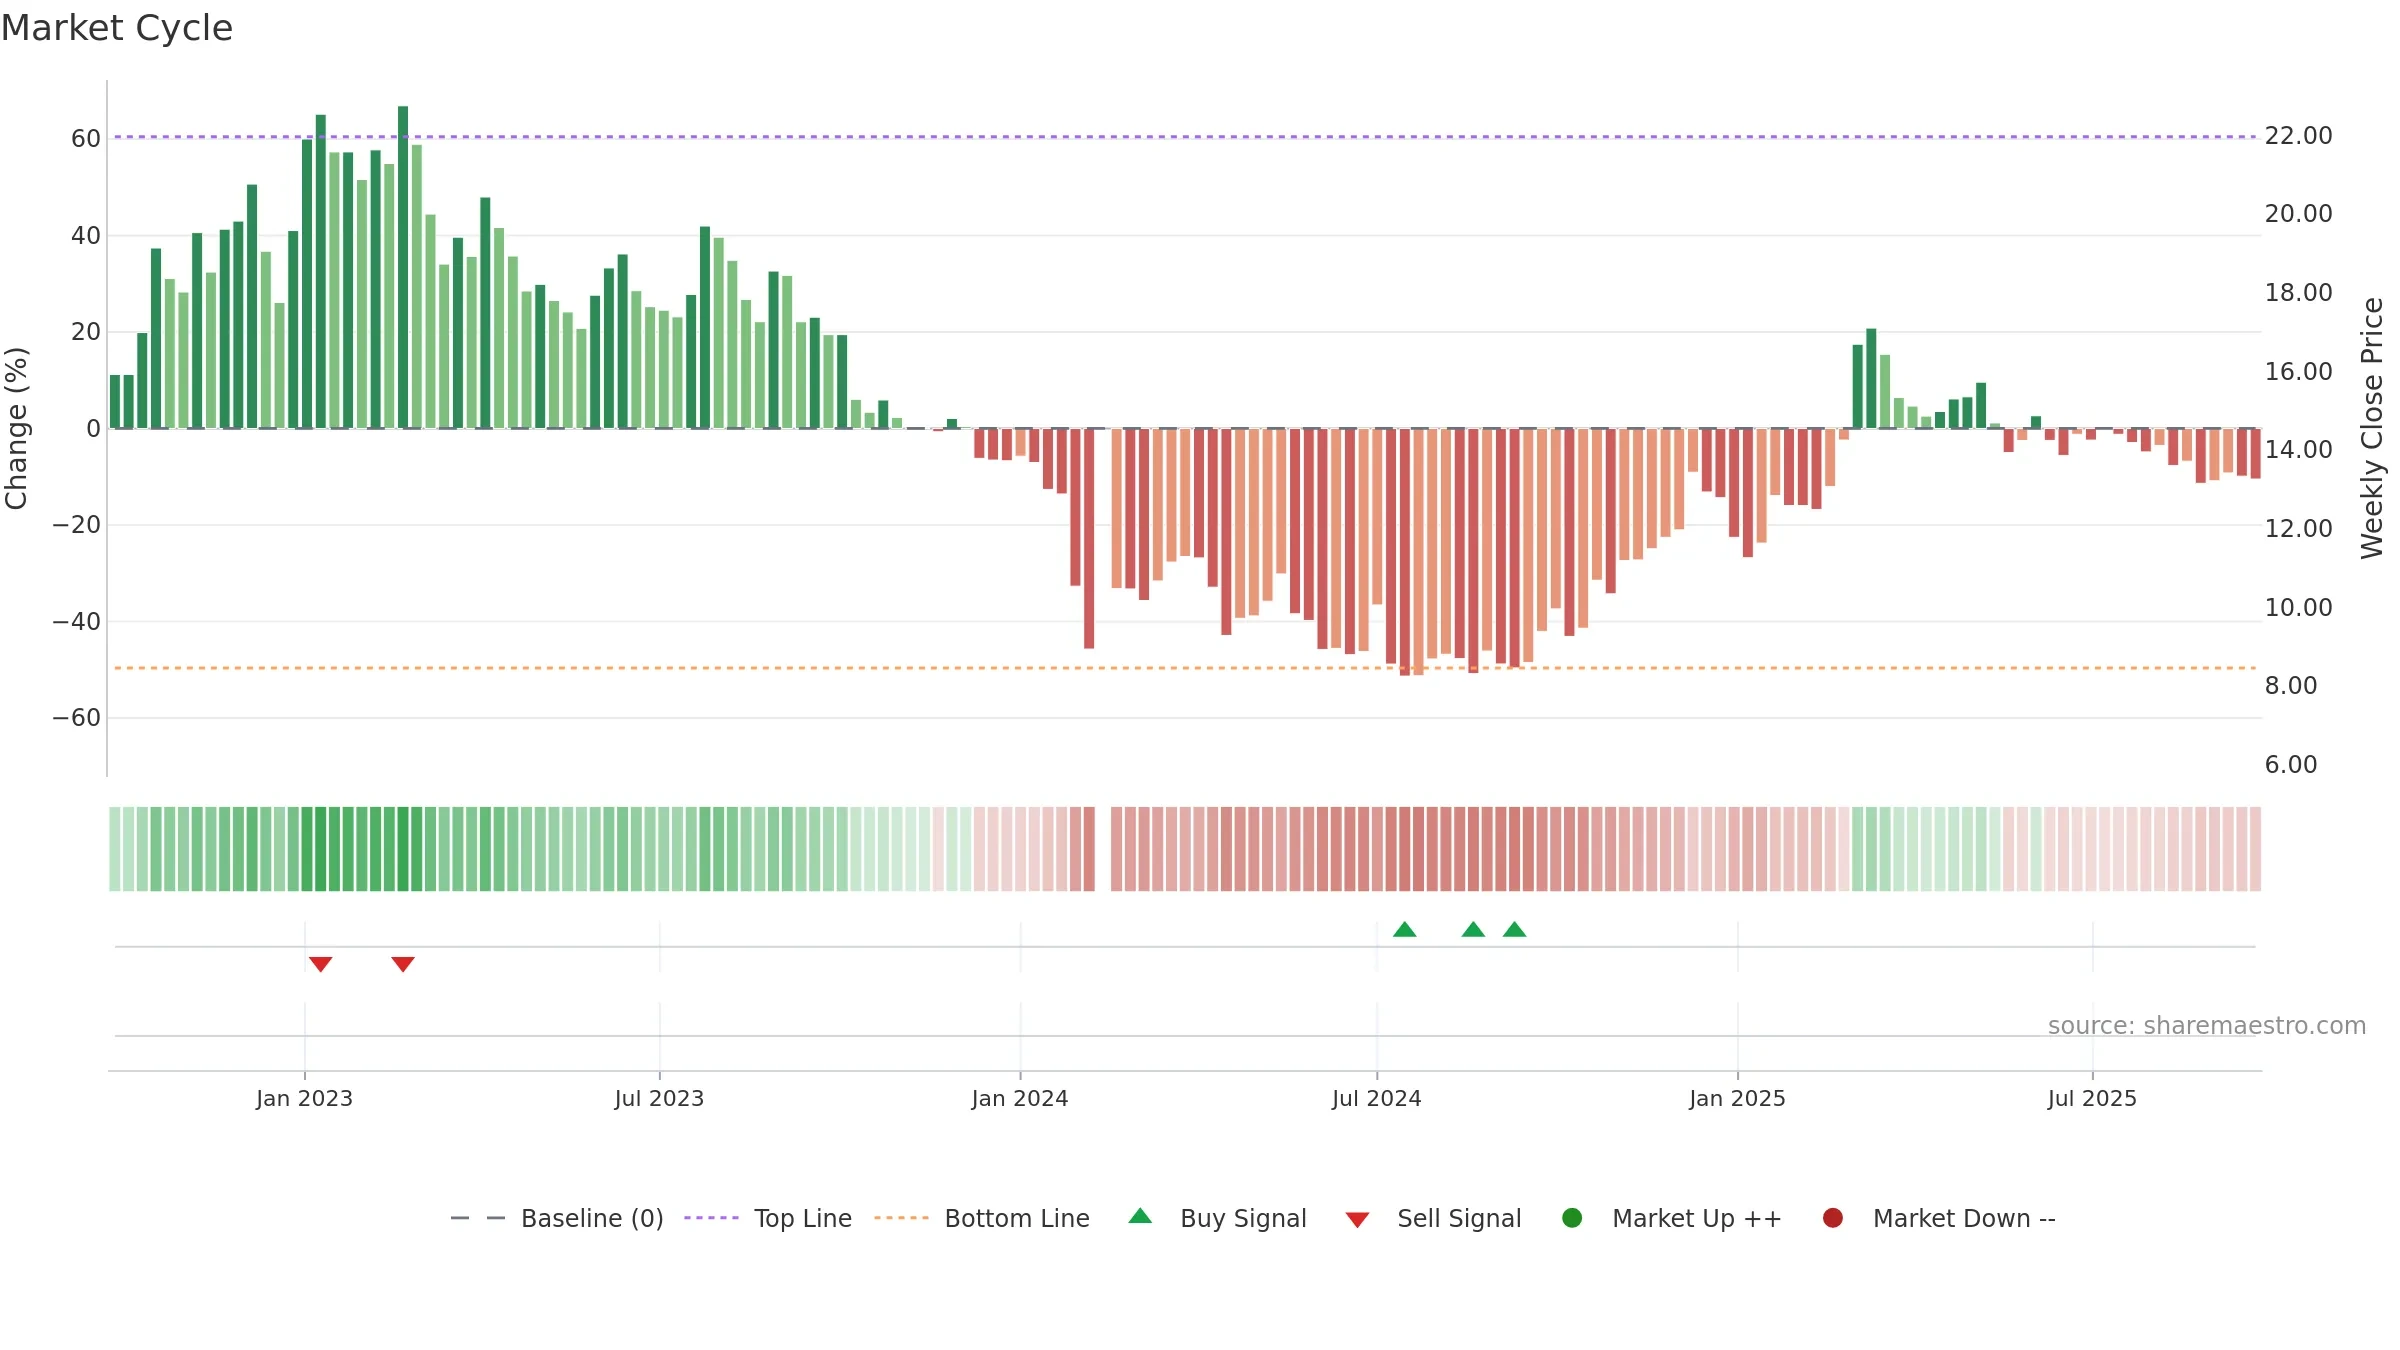Click the Jul 2023 x-axis label
Image resolution: width=2400 pixels, height=1350 pixels.
tap(659, 1099)
